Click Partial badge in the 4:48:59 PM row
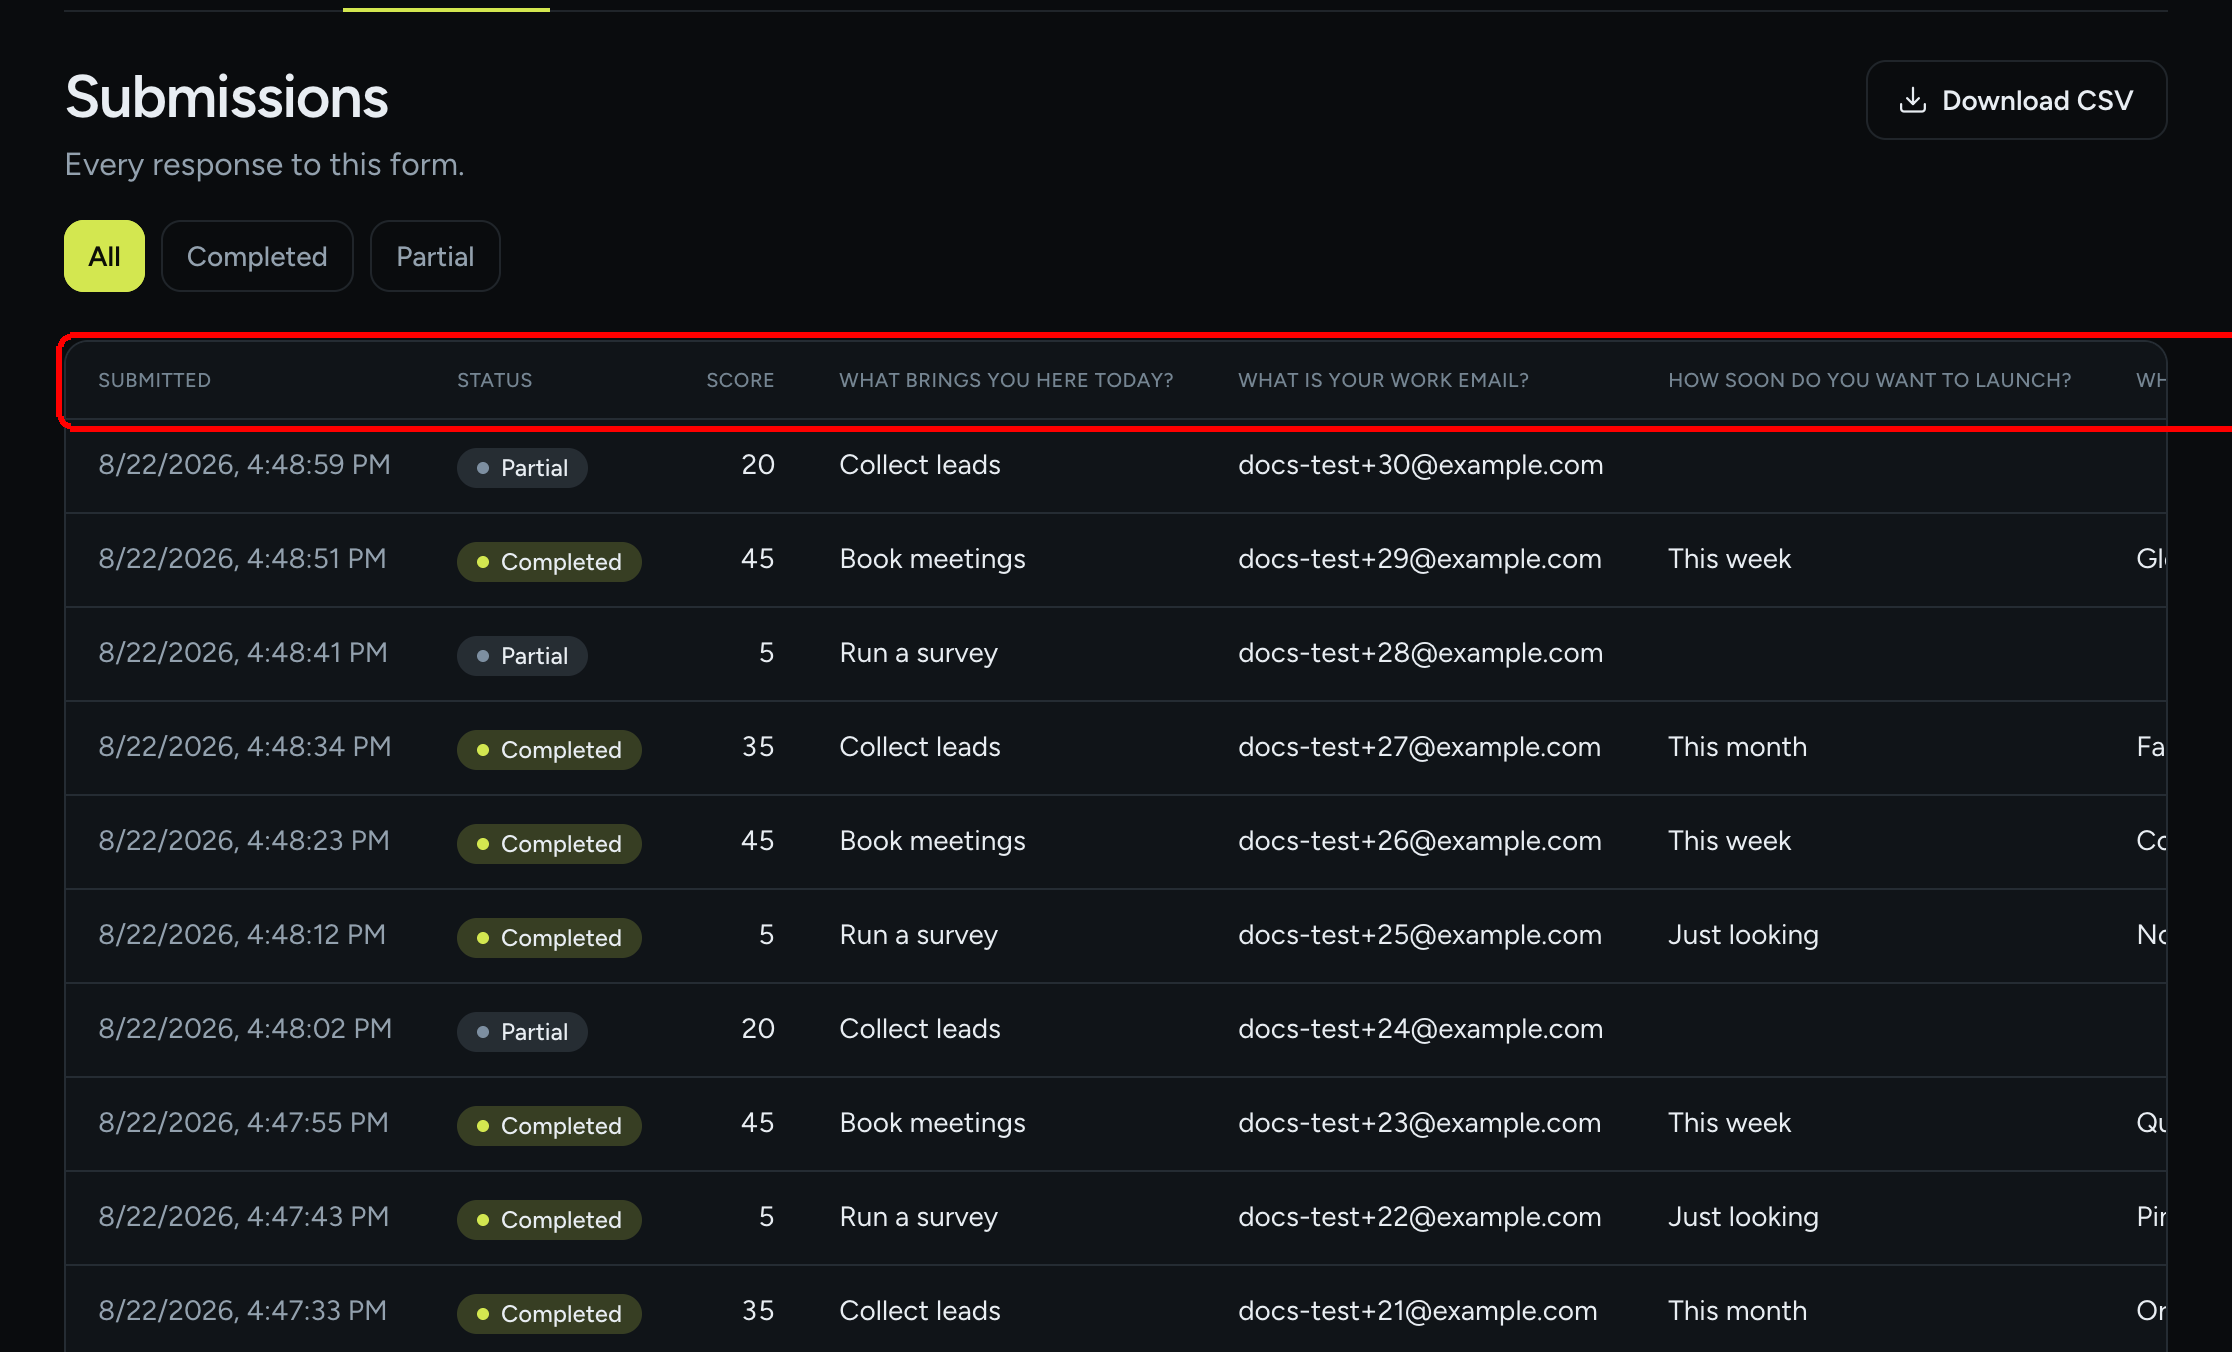Viewport: 2232px width, 1352px height. 522,468
